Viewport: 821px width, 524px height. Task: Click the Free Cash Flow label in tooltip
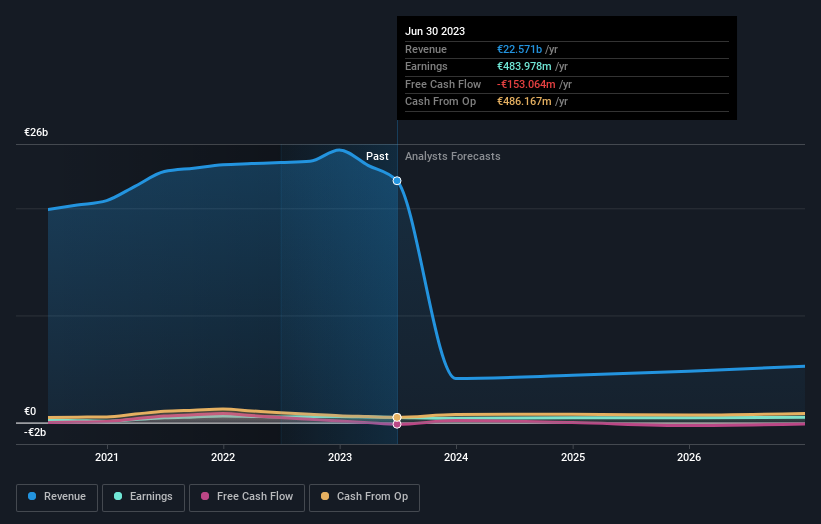[443, 84]
